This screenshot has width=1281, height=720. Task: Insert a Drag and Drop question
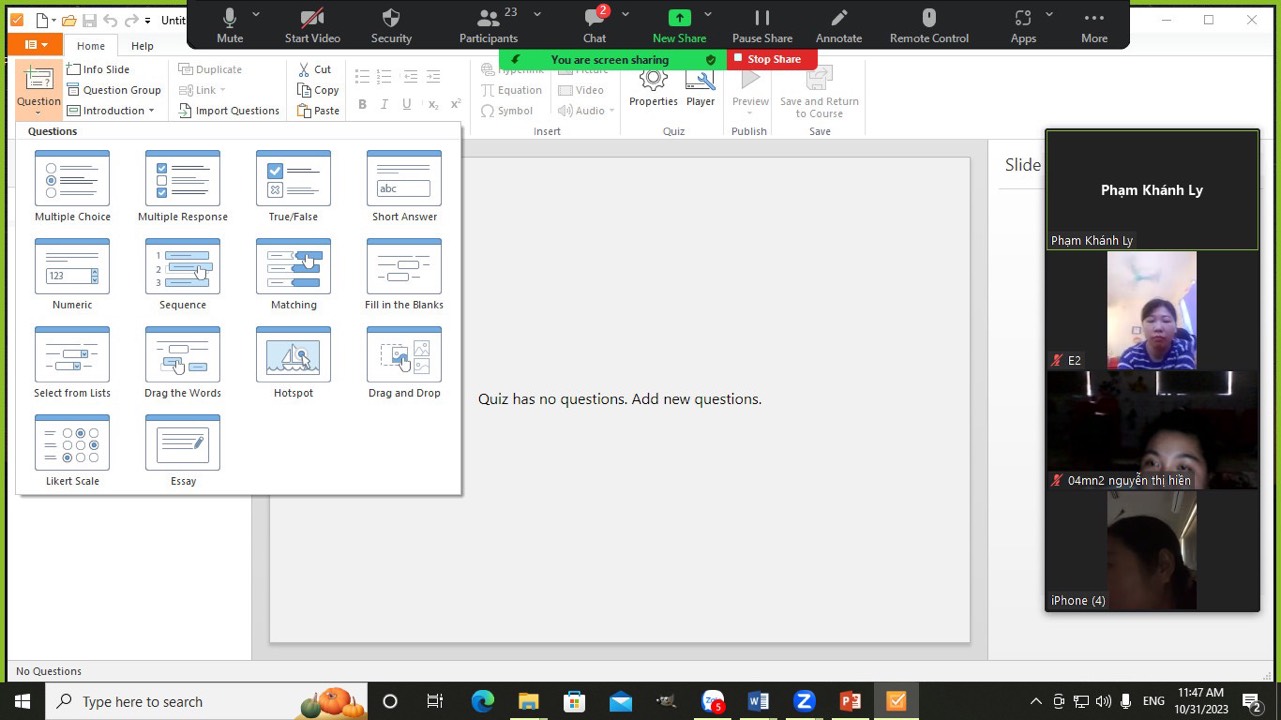click(x=404, y=362)
